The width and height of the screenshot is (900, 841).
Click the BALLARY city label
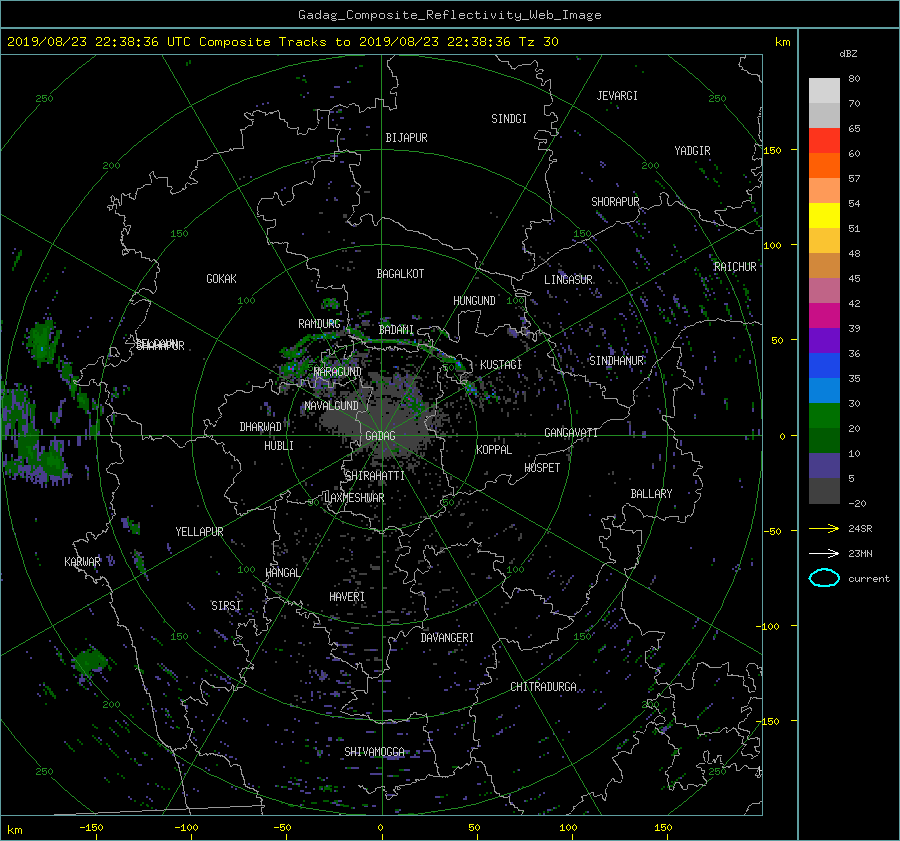pyautogui.click(x=651, y=494)
